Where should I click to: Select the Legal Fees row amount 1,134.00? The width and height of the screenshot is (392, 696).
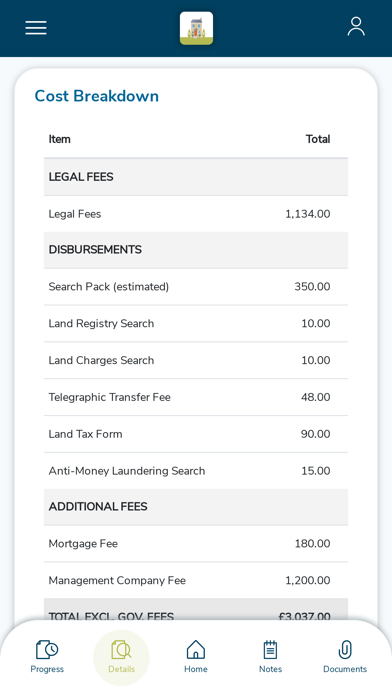(308, 214)
